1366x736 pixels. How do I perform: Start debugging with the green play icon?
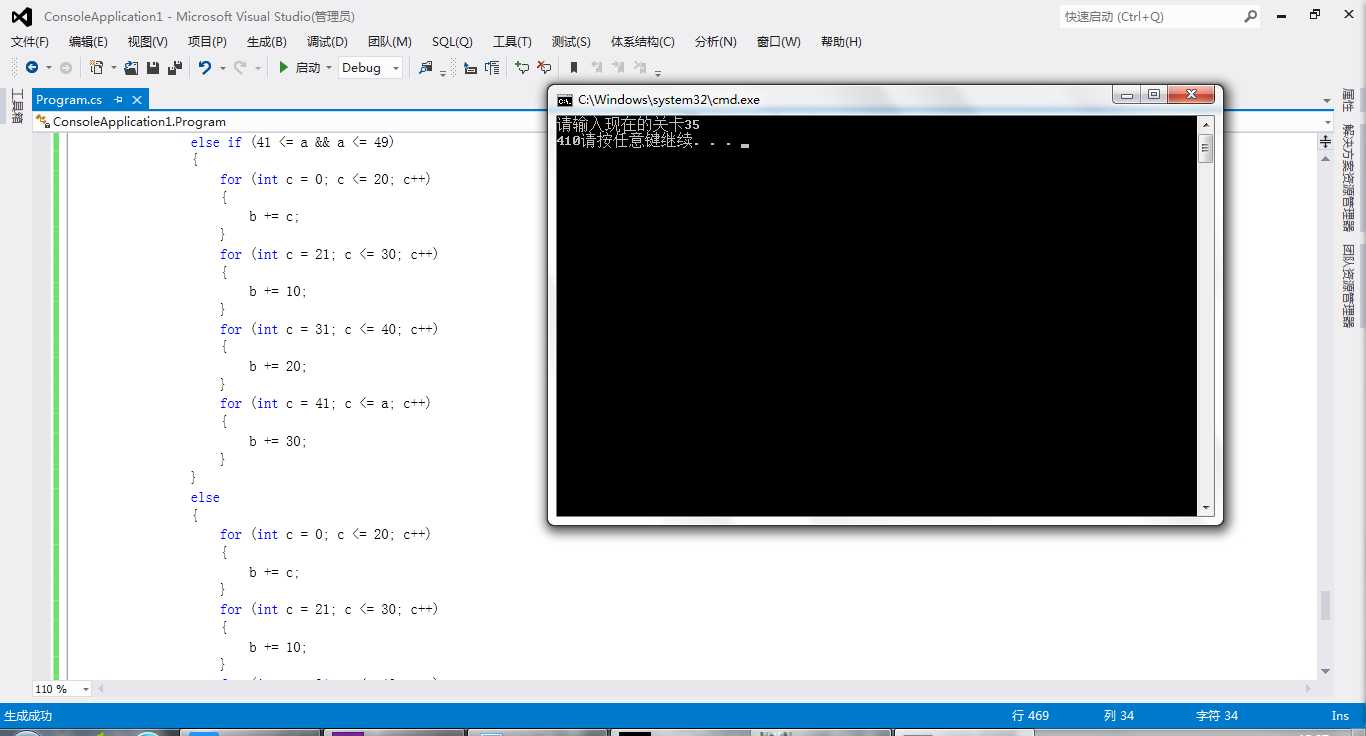(x=284, y=67)
